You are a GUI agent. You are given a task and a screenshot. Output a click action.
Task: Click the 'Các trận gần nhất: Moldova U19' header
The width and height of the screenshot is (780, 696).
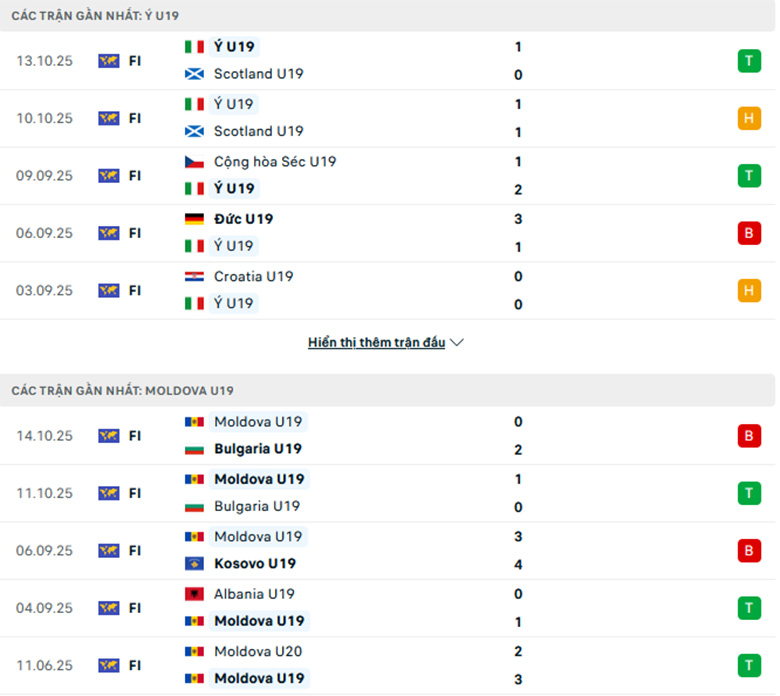[123, 390]
